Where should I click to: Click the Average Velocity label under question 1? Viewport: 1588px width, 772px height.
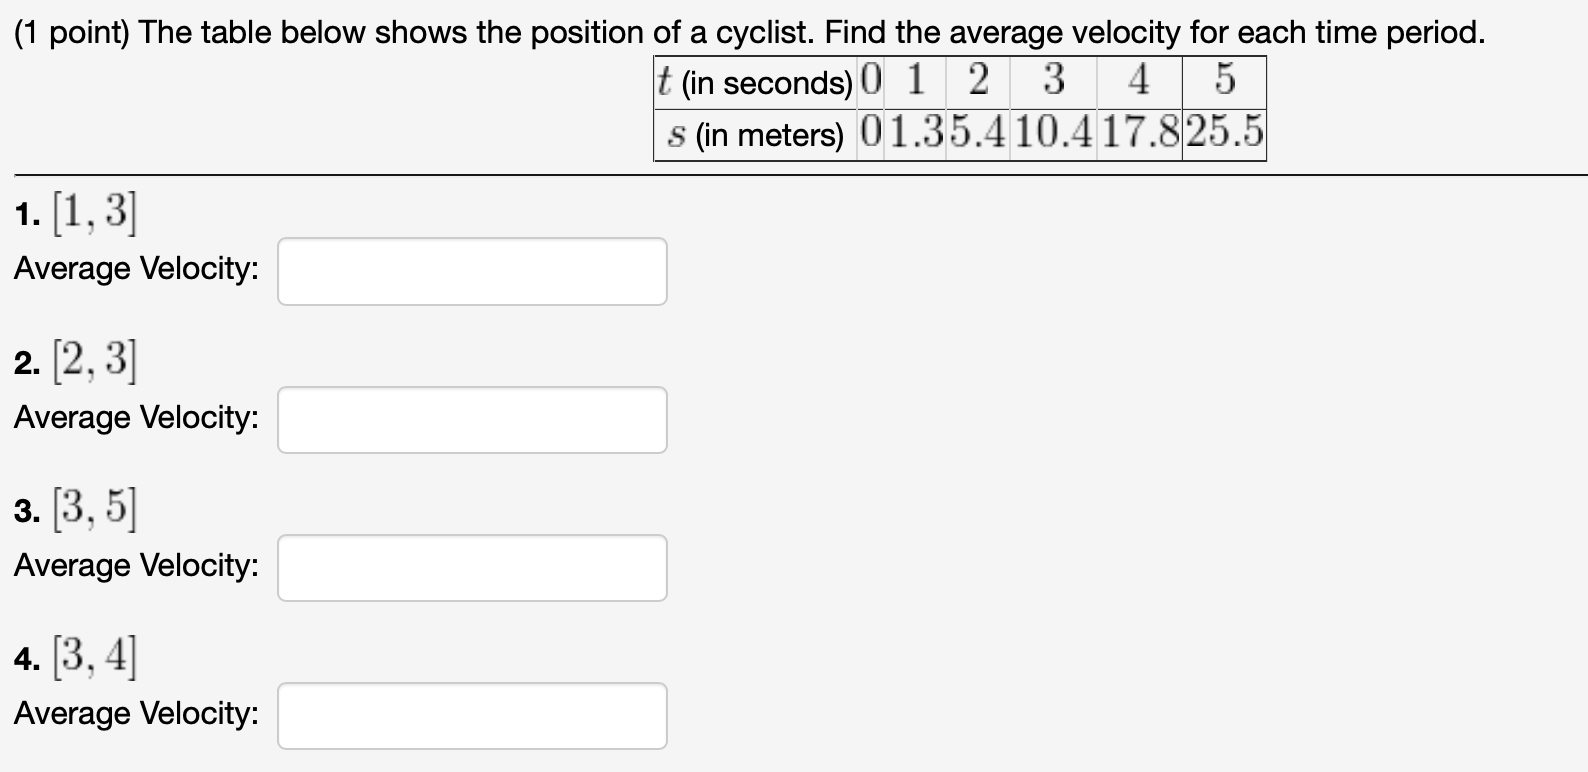click(x=133, y=268)
